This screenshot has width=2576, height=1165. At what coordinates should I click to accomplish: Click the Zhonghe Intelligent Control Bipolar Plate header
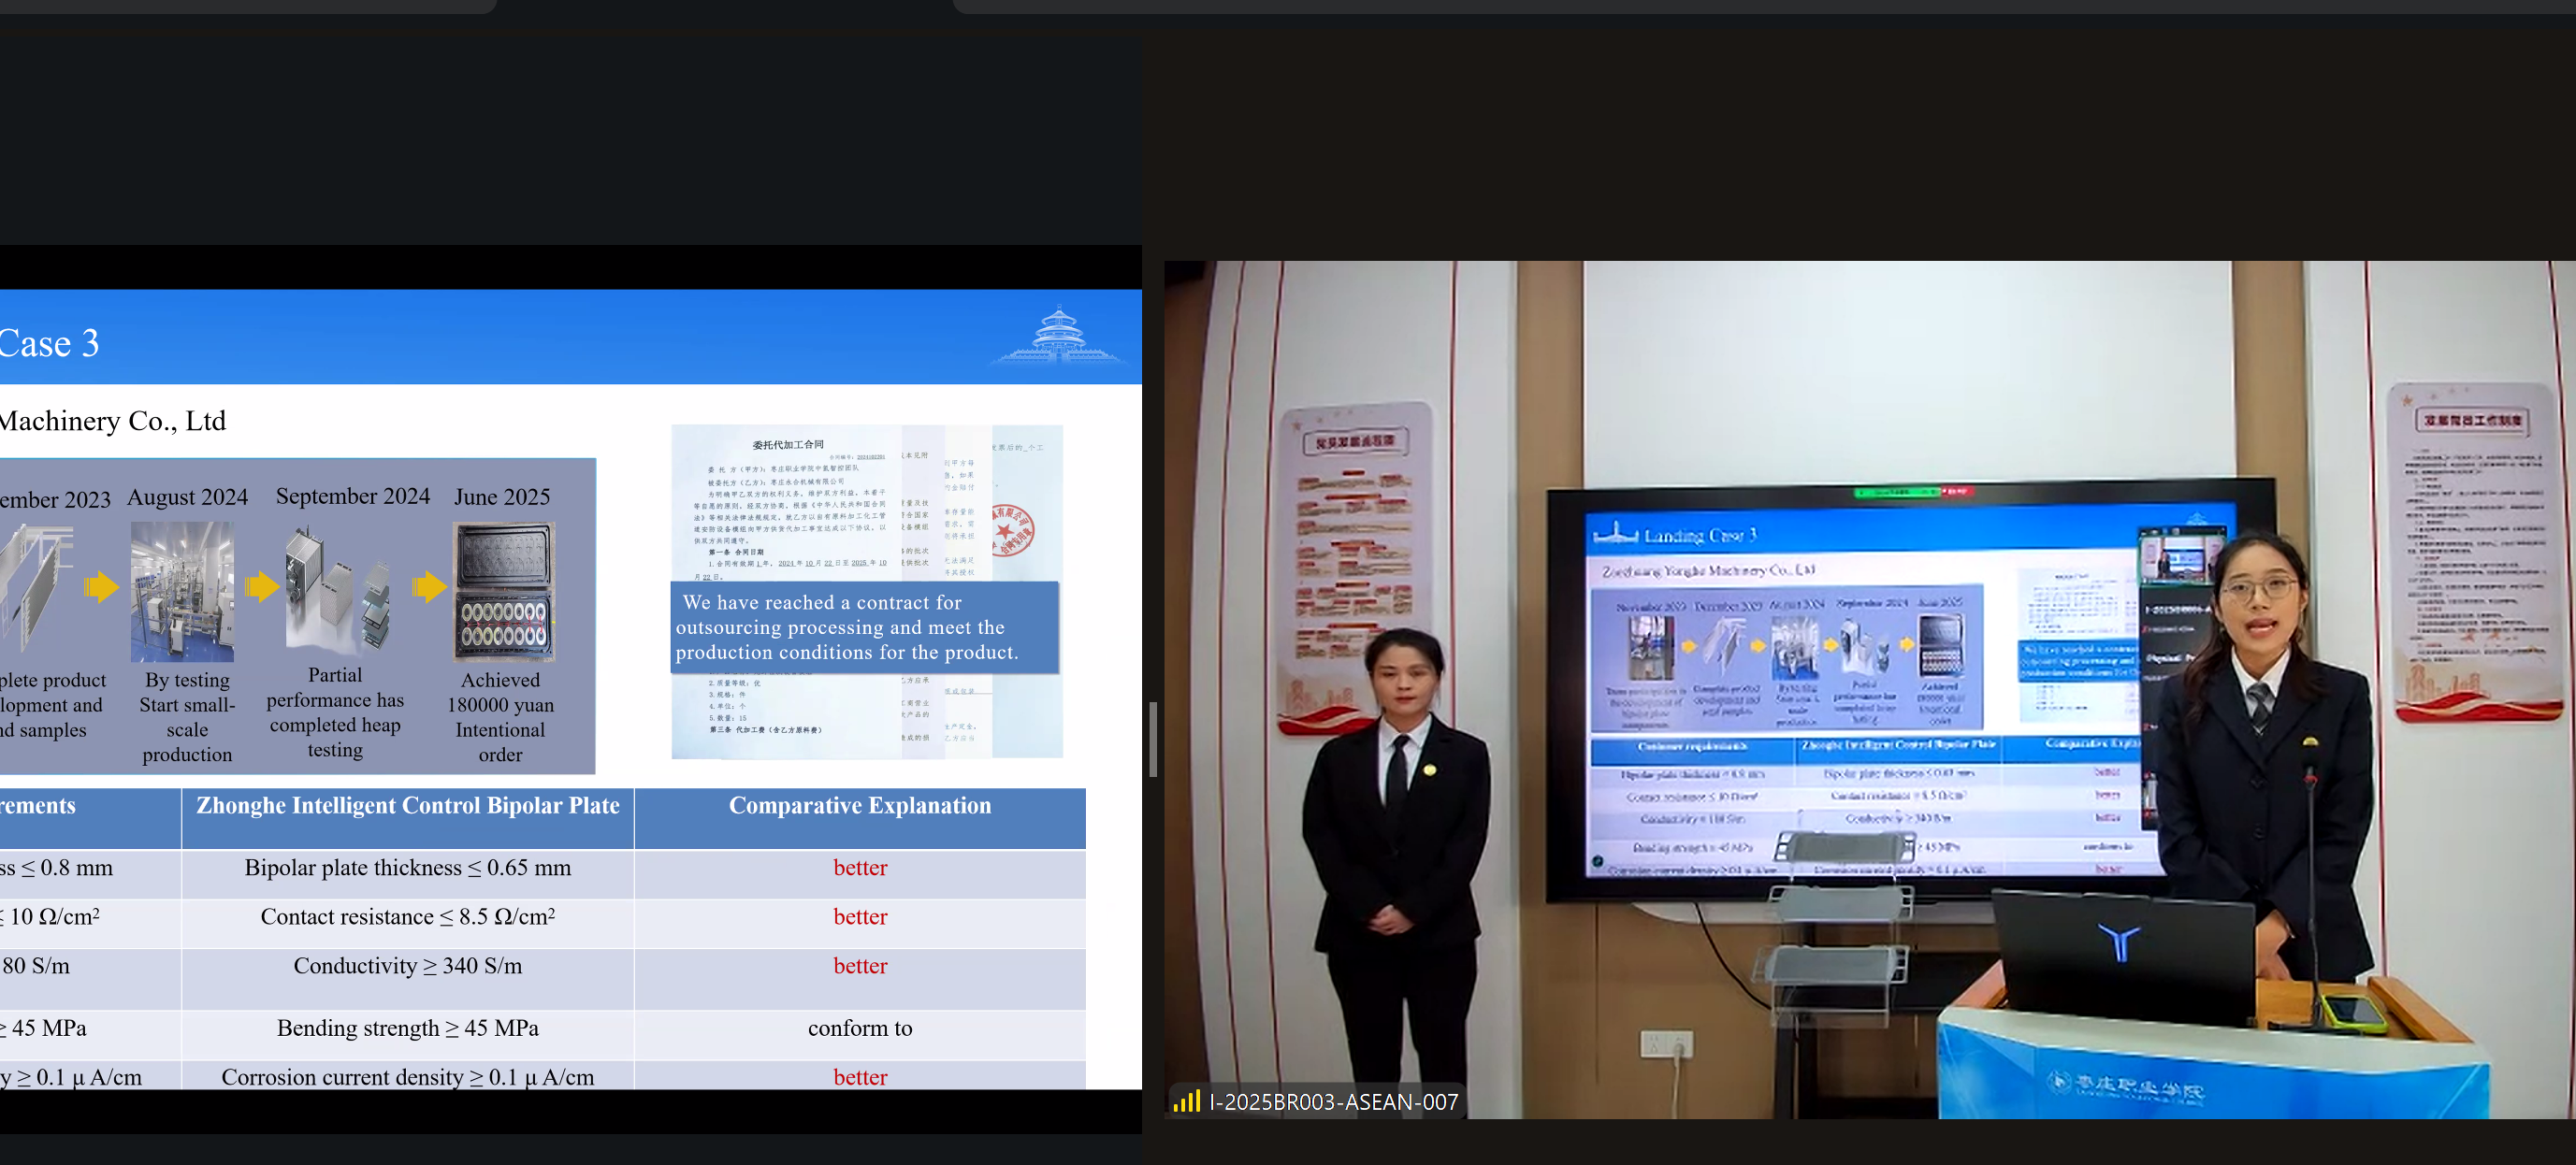[407, 805]
